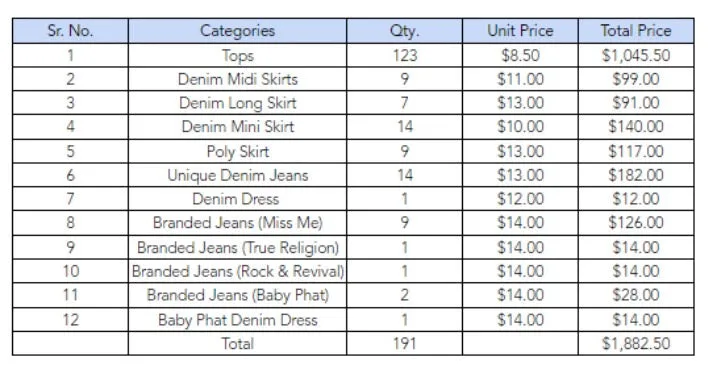Click Branded Jeans (Baby Phat) cell
Viewport: 715px width, 377px height.
pos(237,295)
